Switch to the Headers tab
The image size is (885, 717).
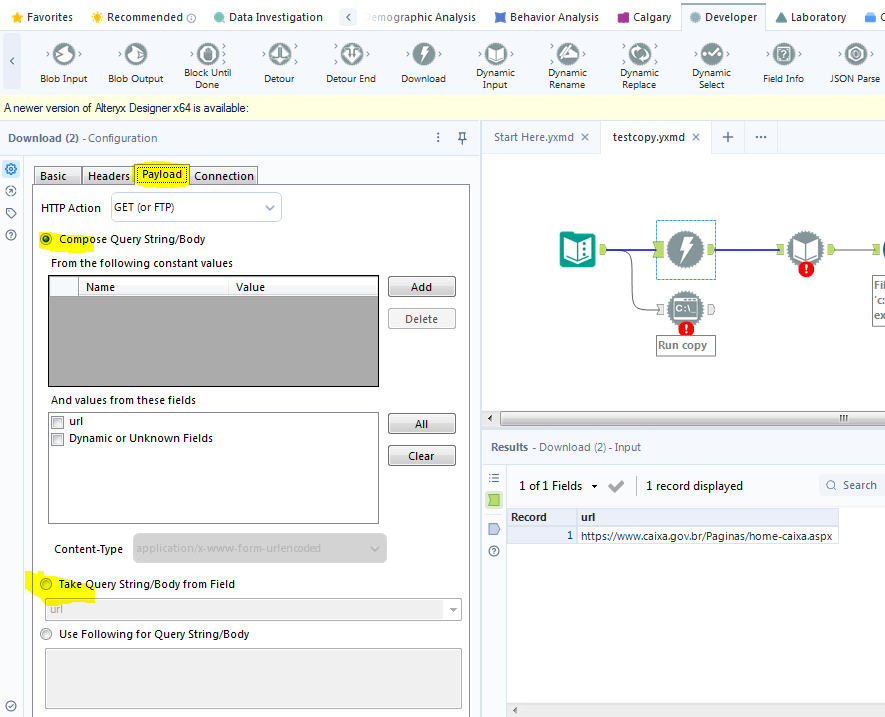click(x=108, y=175)
